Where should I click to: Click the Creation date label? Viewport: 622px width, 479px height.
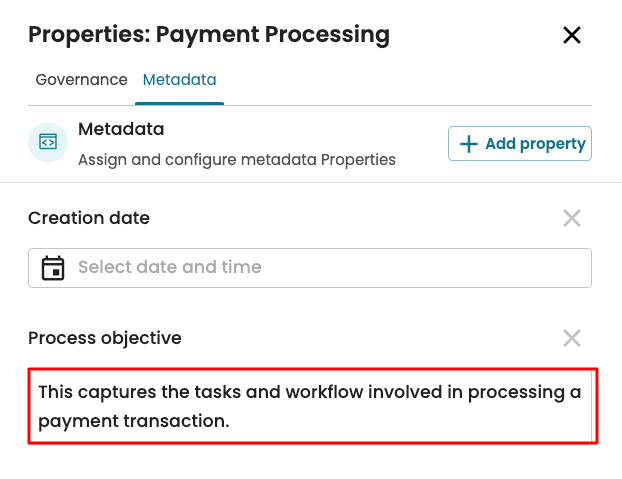(x=89, y=218)
